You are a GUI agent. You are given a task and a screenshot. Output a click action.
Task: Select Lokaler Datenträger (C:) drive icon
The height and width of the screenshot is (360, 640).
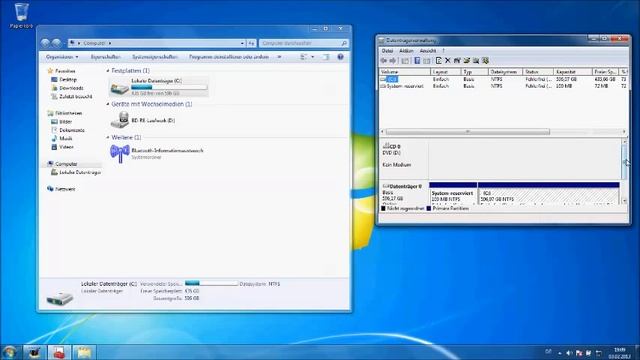tap(120, 87)
